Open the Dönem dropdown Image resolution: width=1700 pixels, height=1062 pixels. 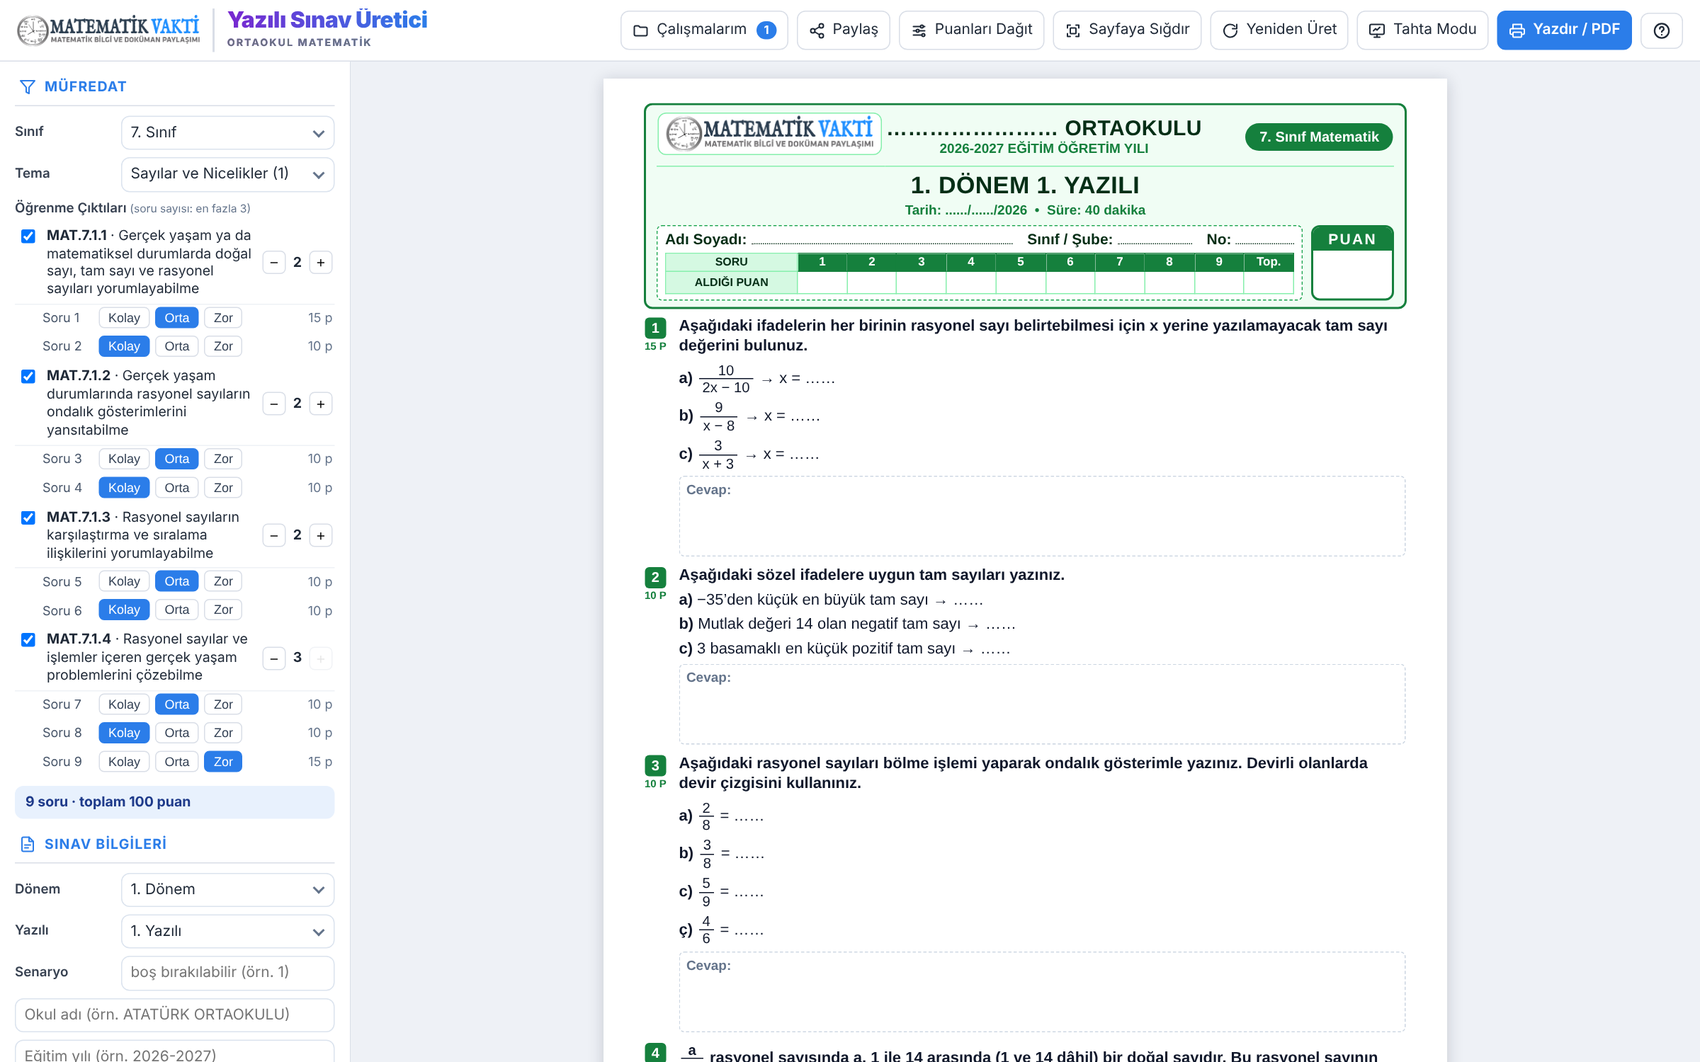click(x=227, y=889)
